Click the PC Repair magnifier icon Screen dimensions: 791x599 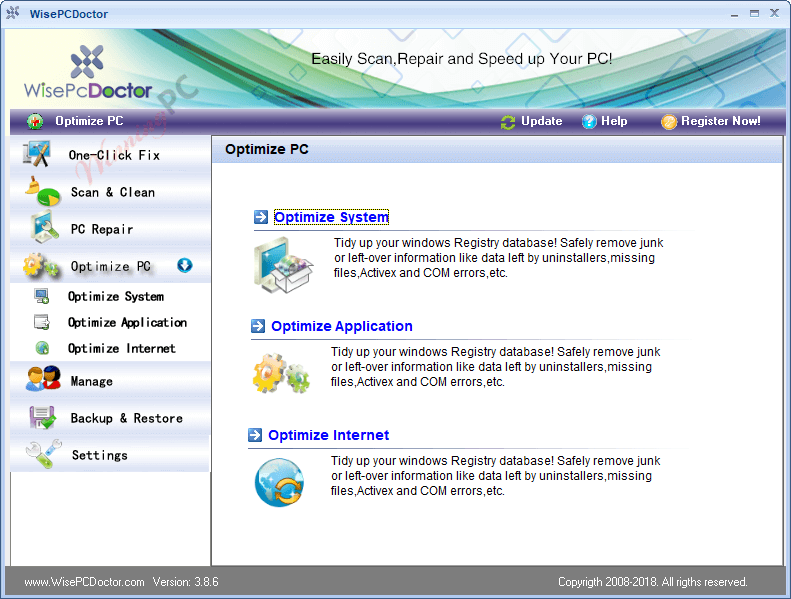(x=44, y=228)
